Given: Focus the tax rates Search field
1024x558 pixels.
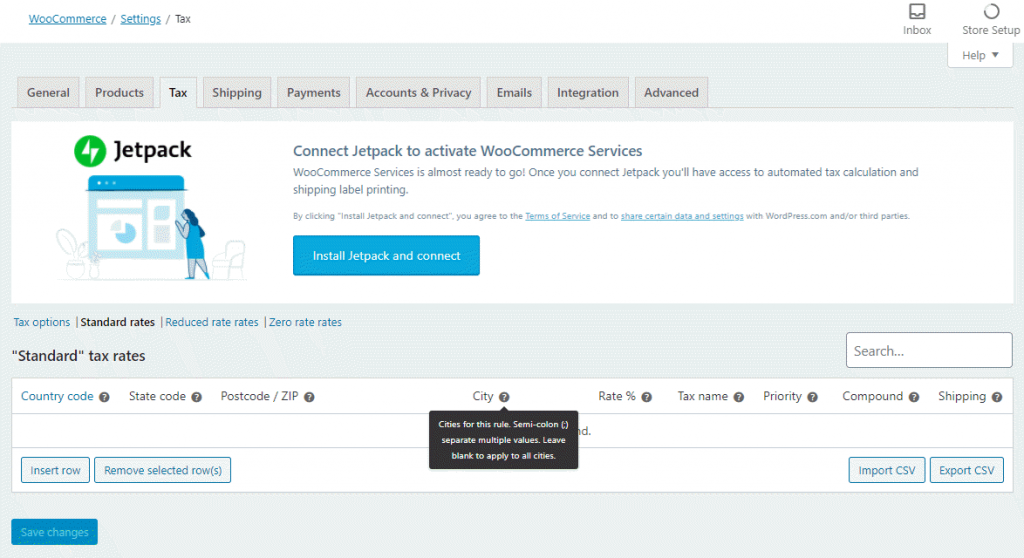Looking at the screenshot, I should tap(929, 350).
